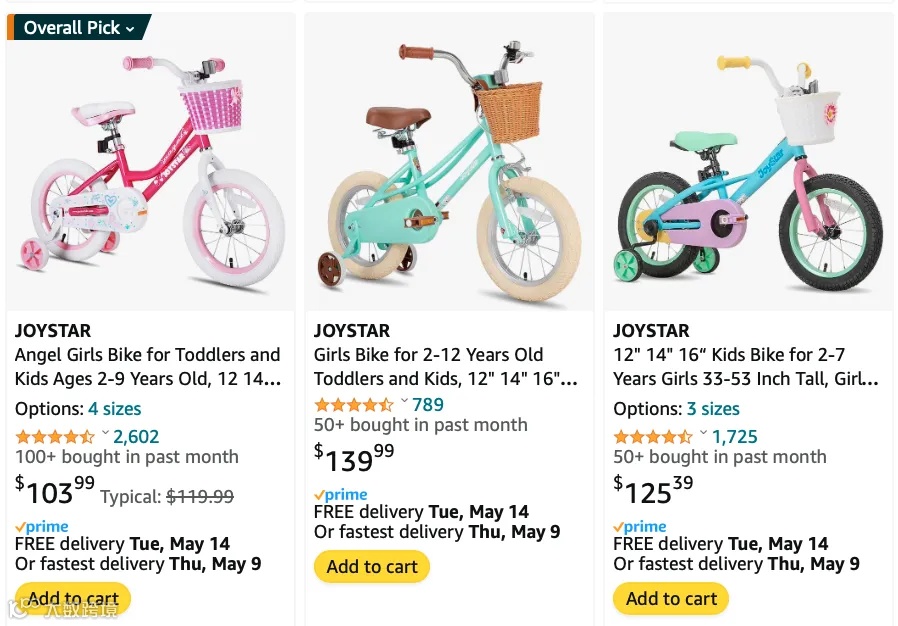Expand rating chevron next to 789
This screenshot has height=626, width=898.
coord(404,403)
